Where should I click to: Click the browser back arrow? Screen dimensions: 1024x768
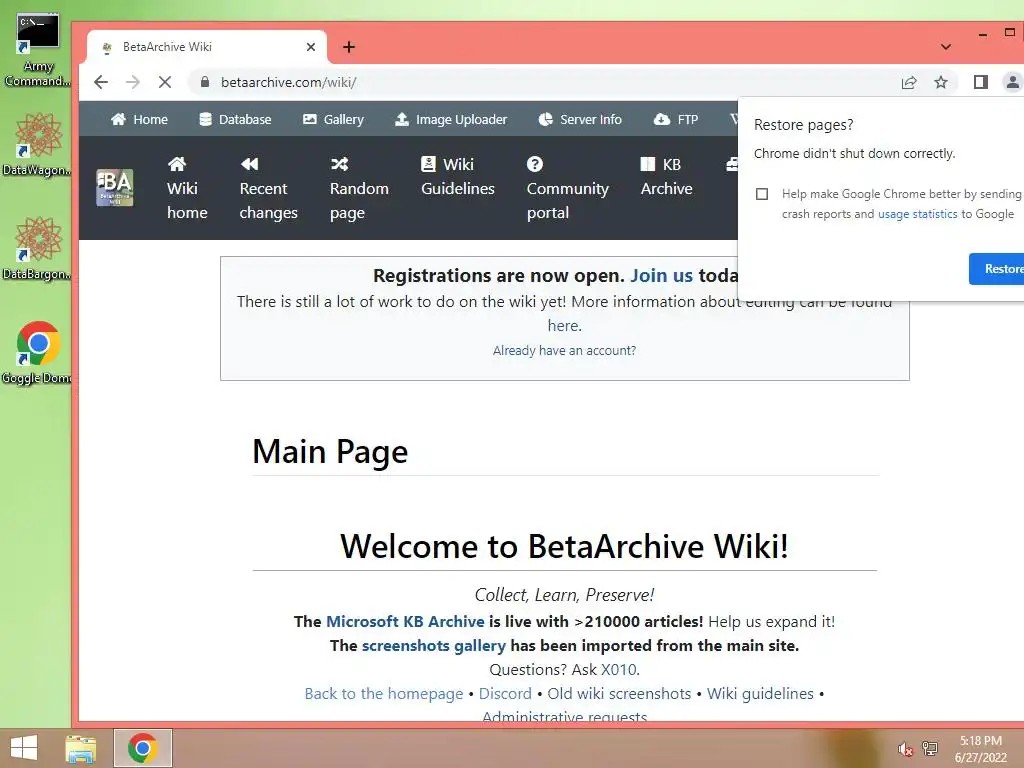(101, 82)
